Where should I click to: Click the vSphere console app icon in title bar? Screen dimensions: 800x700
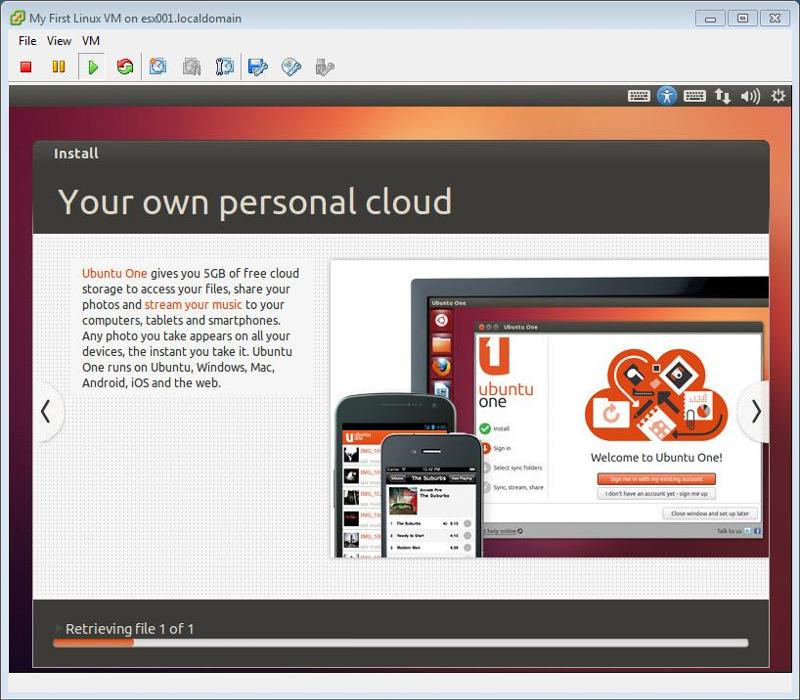click(17, 18)
